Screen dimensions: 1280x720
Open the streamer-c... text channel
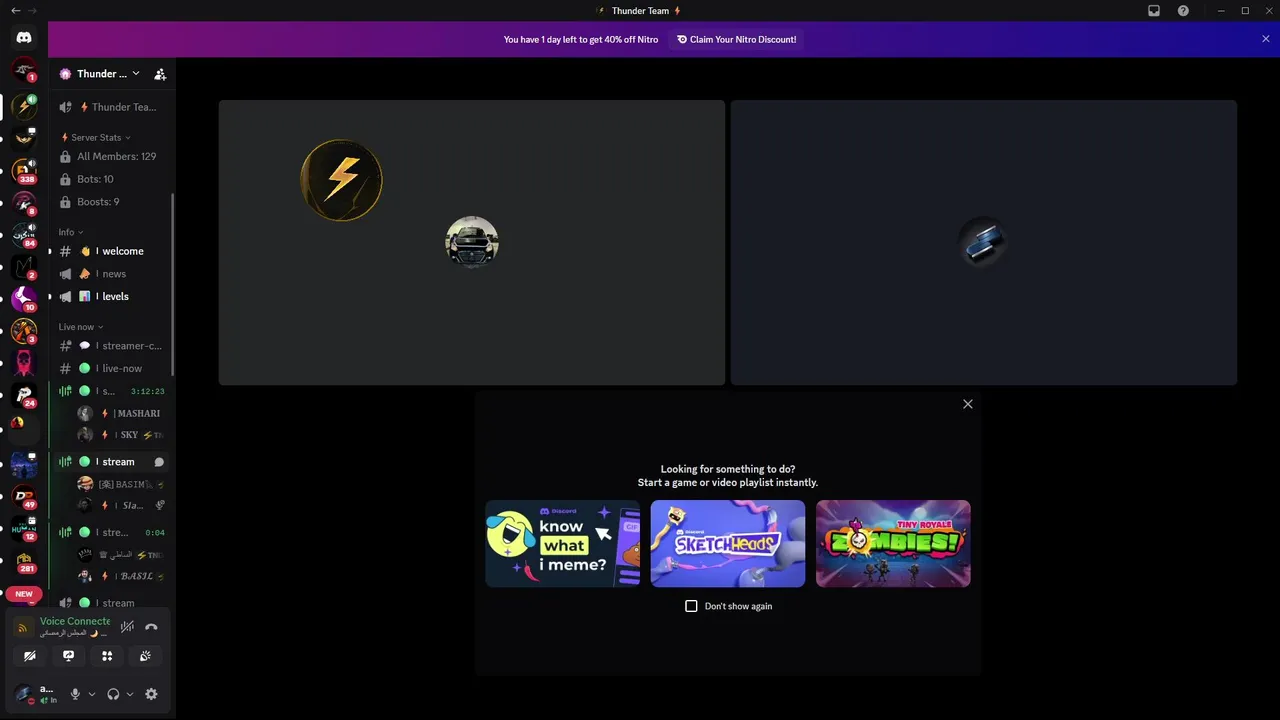(x=112, y=346)
